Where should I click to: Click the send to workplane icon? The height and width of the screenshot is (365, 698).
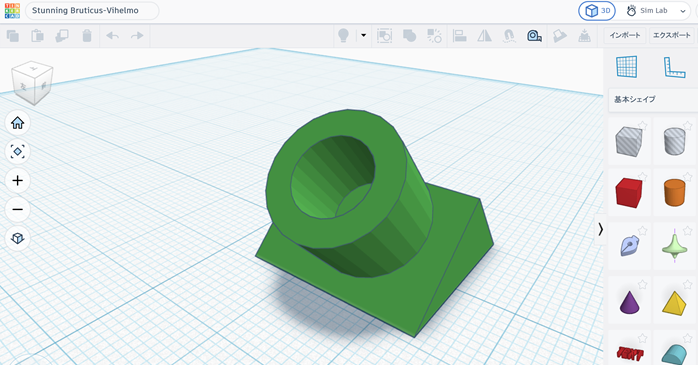click(584, 36)
